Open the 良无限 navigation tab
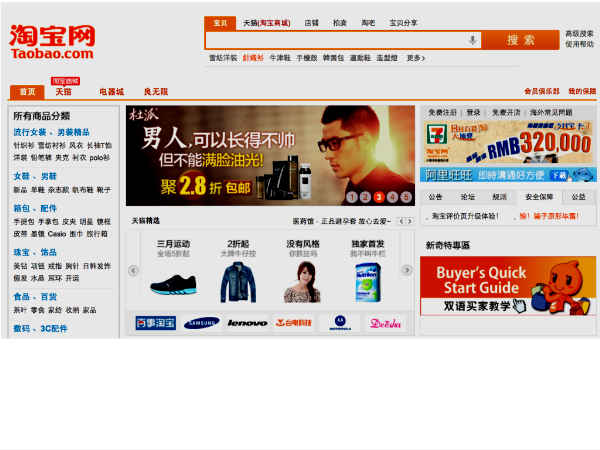The width and height of the screenshot is (600, 450). coord(156,92)
